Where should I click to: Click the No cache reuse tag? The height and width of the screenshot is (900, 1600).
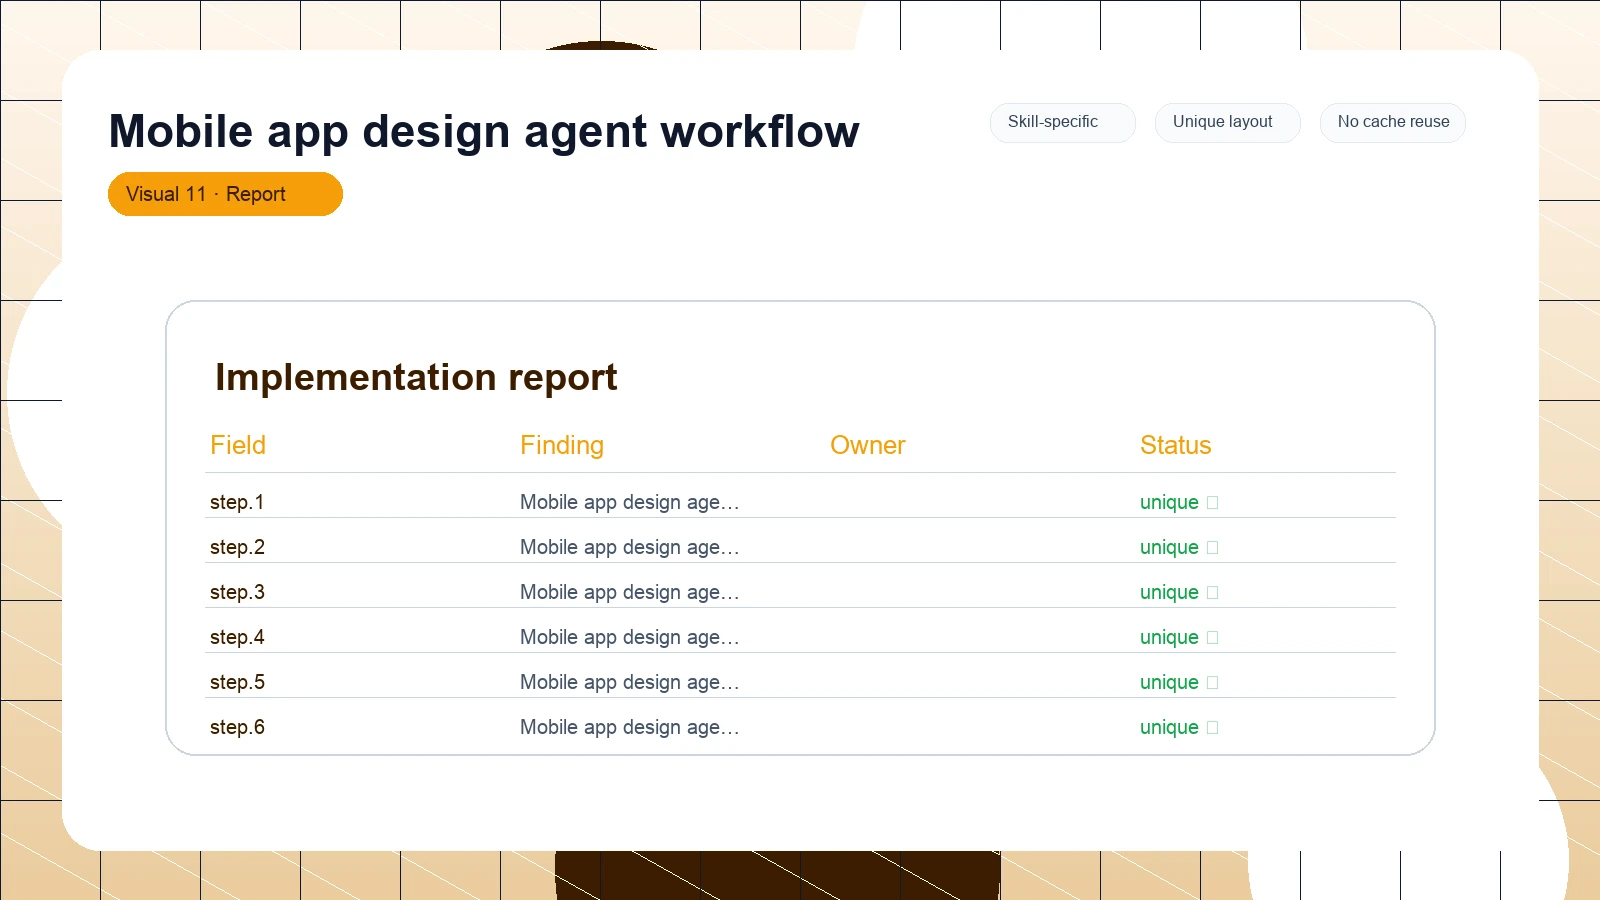pos(1392,122)
